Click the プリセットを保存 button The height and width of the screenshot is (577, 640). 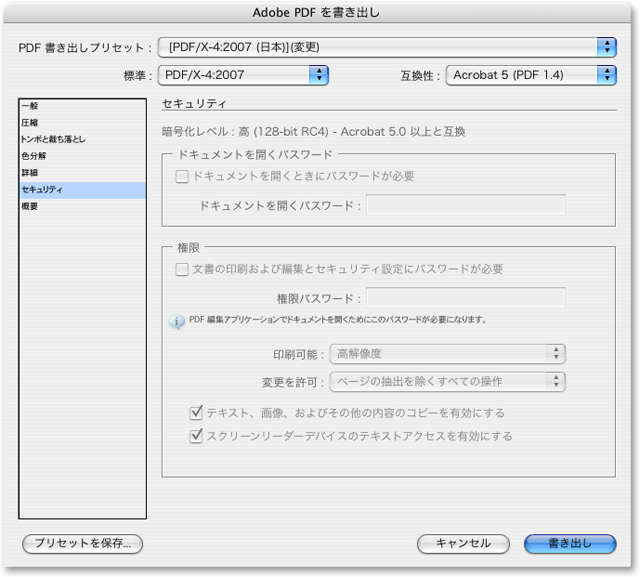coord(83,543)
